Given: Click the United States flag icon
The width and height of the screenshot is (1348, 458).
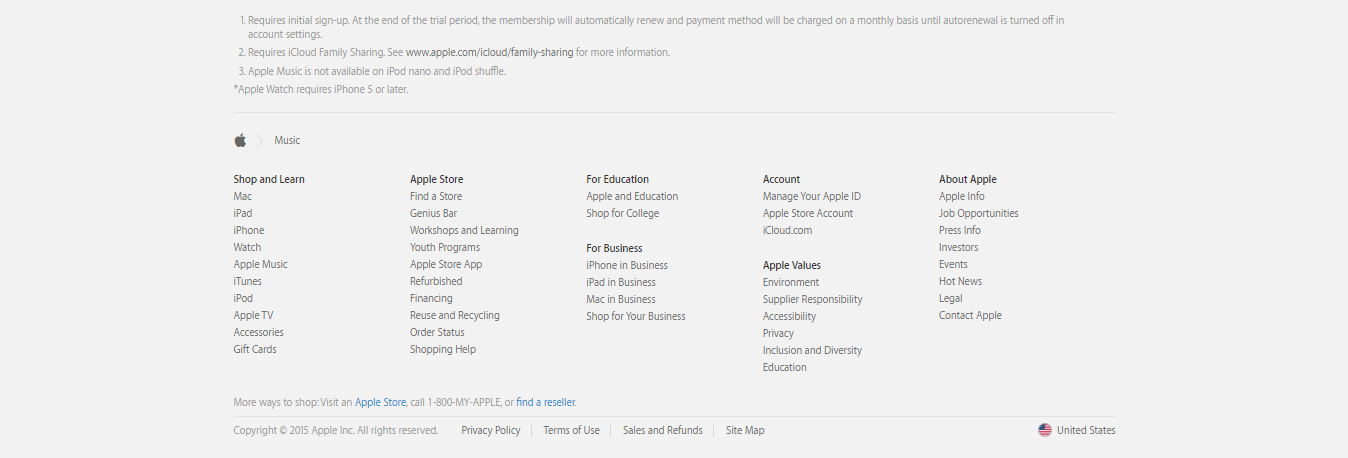Looking at the screenshot, I should pos(1045,430).
